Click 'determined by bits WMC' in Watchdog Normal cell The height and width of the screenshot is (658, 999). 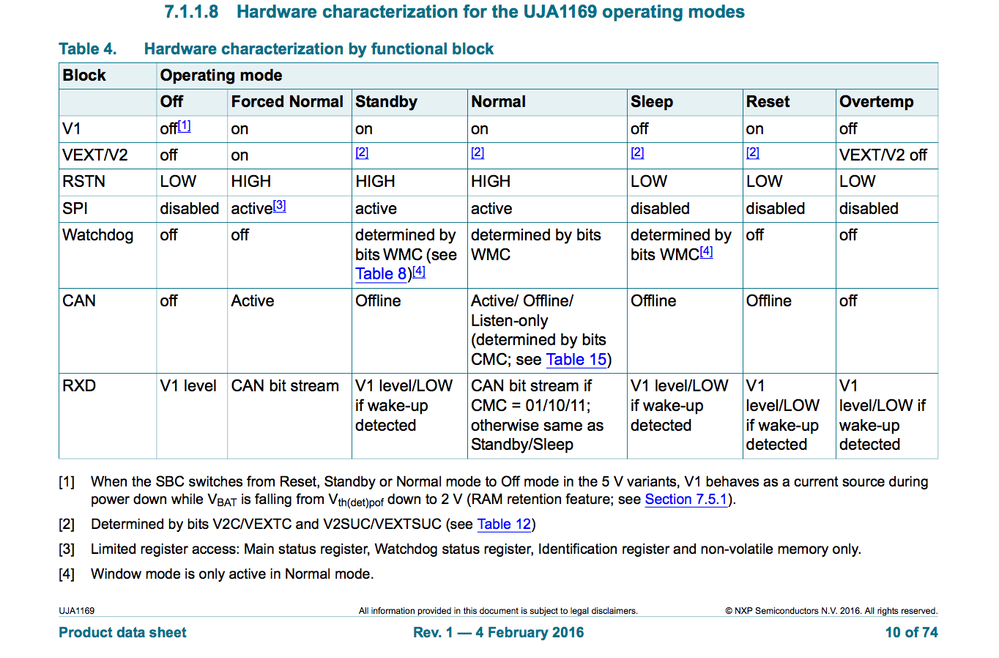click(536, 245)
